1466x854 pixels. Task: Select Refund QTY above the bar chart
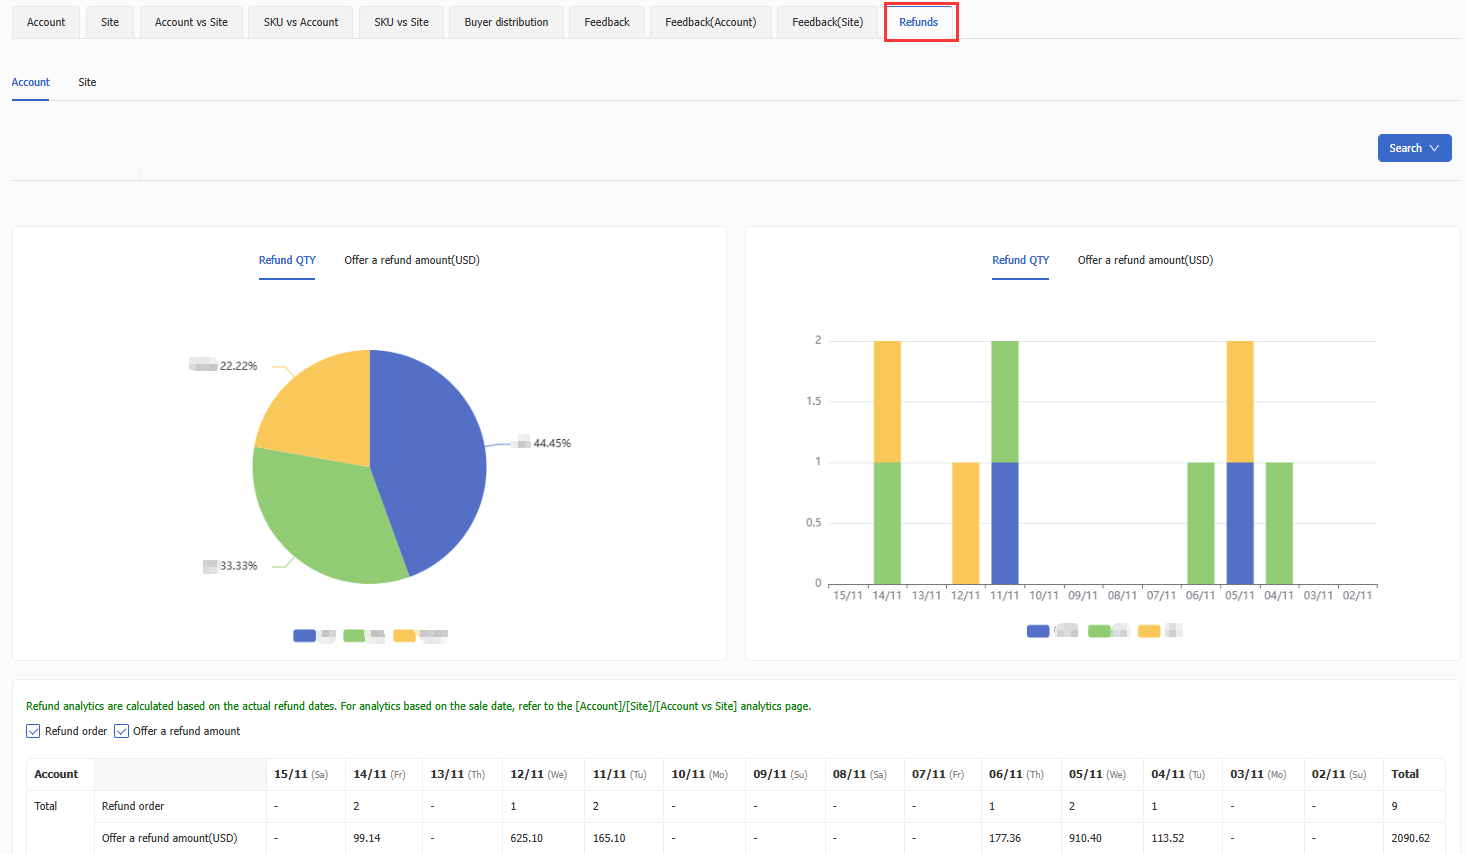click(x=1020, y=260)
